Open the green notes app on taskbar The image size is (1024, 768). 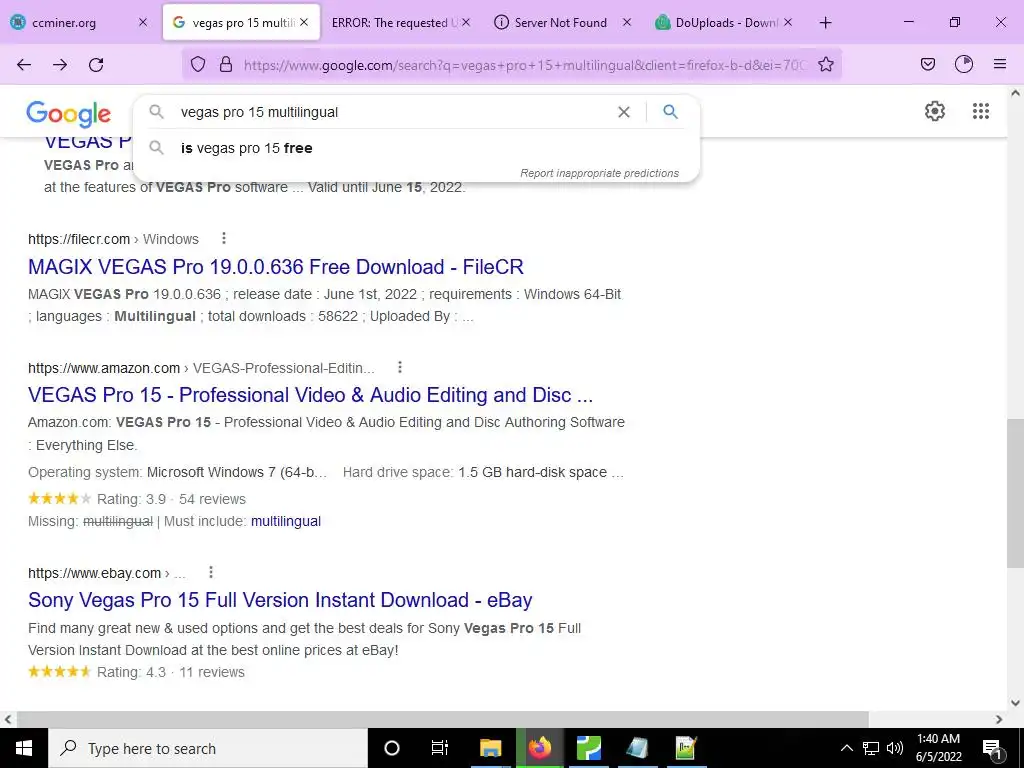click(x=686, y=748)
